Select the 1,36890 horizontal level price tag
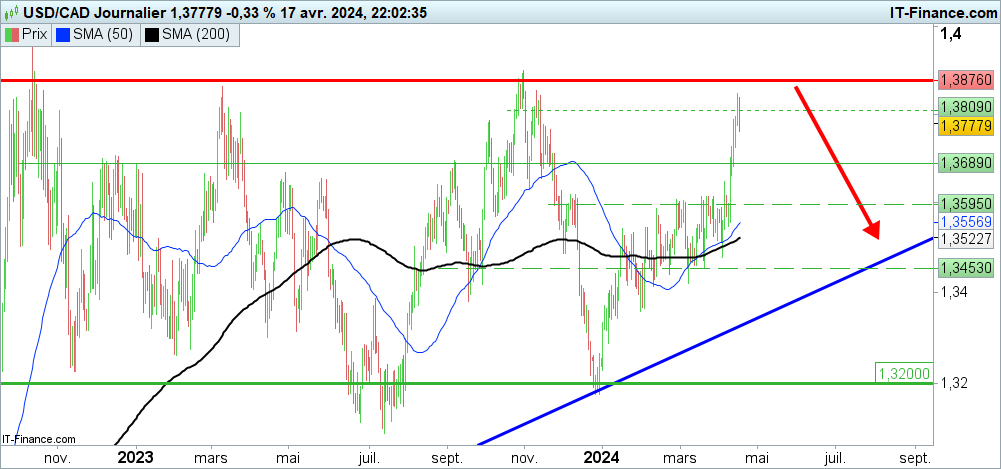The height and width of the screenshot is (469, 1001). tap(965, 162)
